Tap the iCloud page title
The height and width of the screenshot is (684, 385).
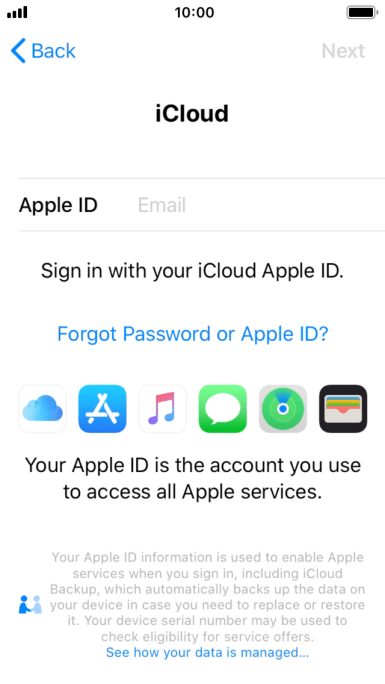tap(192, 114)
